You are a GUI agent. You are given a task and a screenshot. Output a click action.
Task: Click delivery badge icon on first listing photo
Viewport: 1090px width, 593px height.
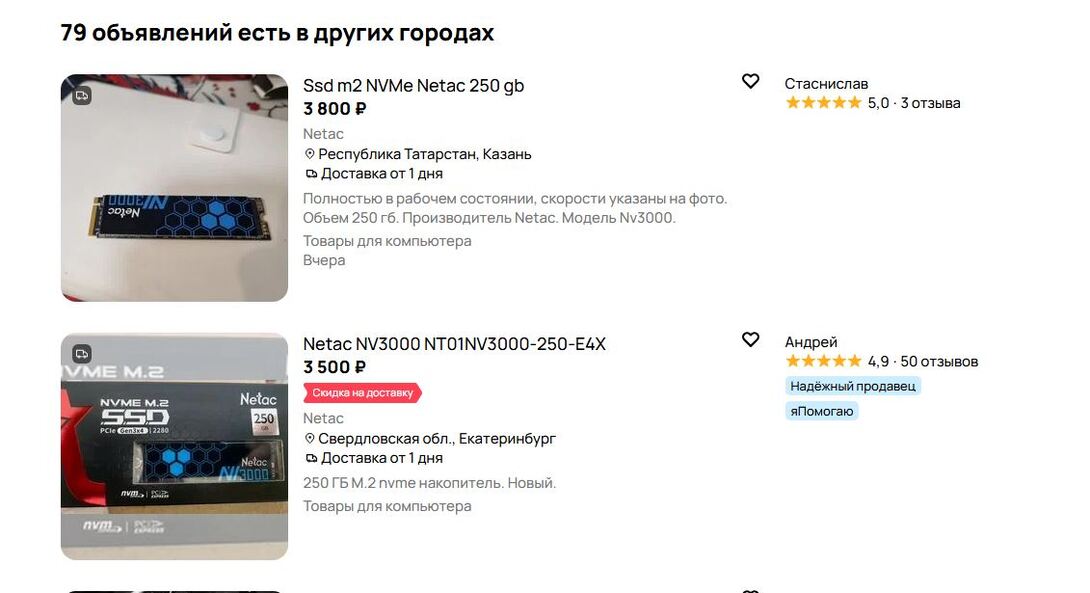point(82,95)
